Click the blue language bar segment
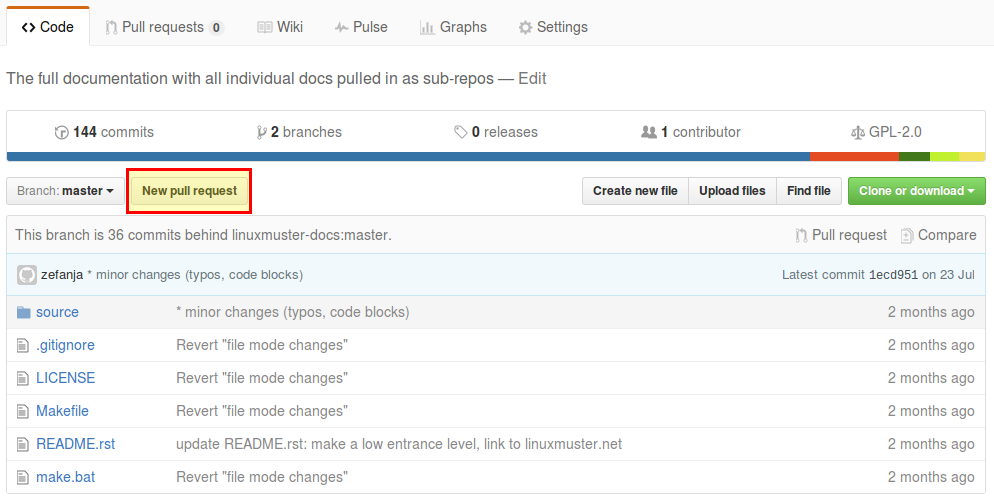The width and height of the screenshot is (994, 500). (x=408, y=157)
